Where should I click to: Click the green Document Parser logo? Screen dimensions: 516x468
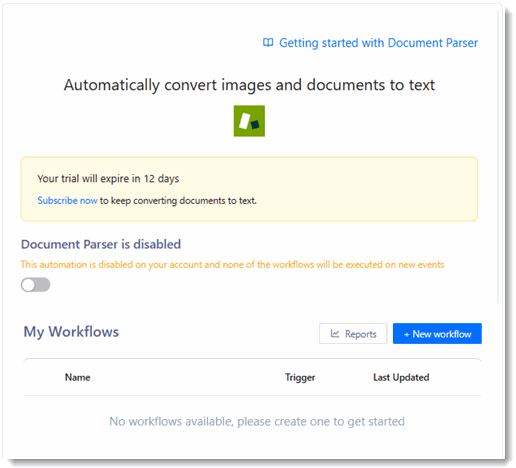249,121
